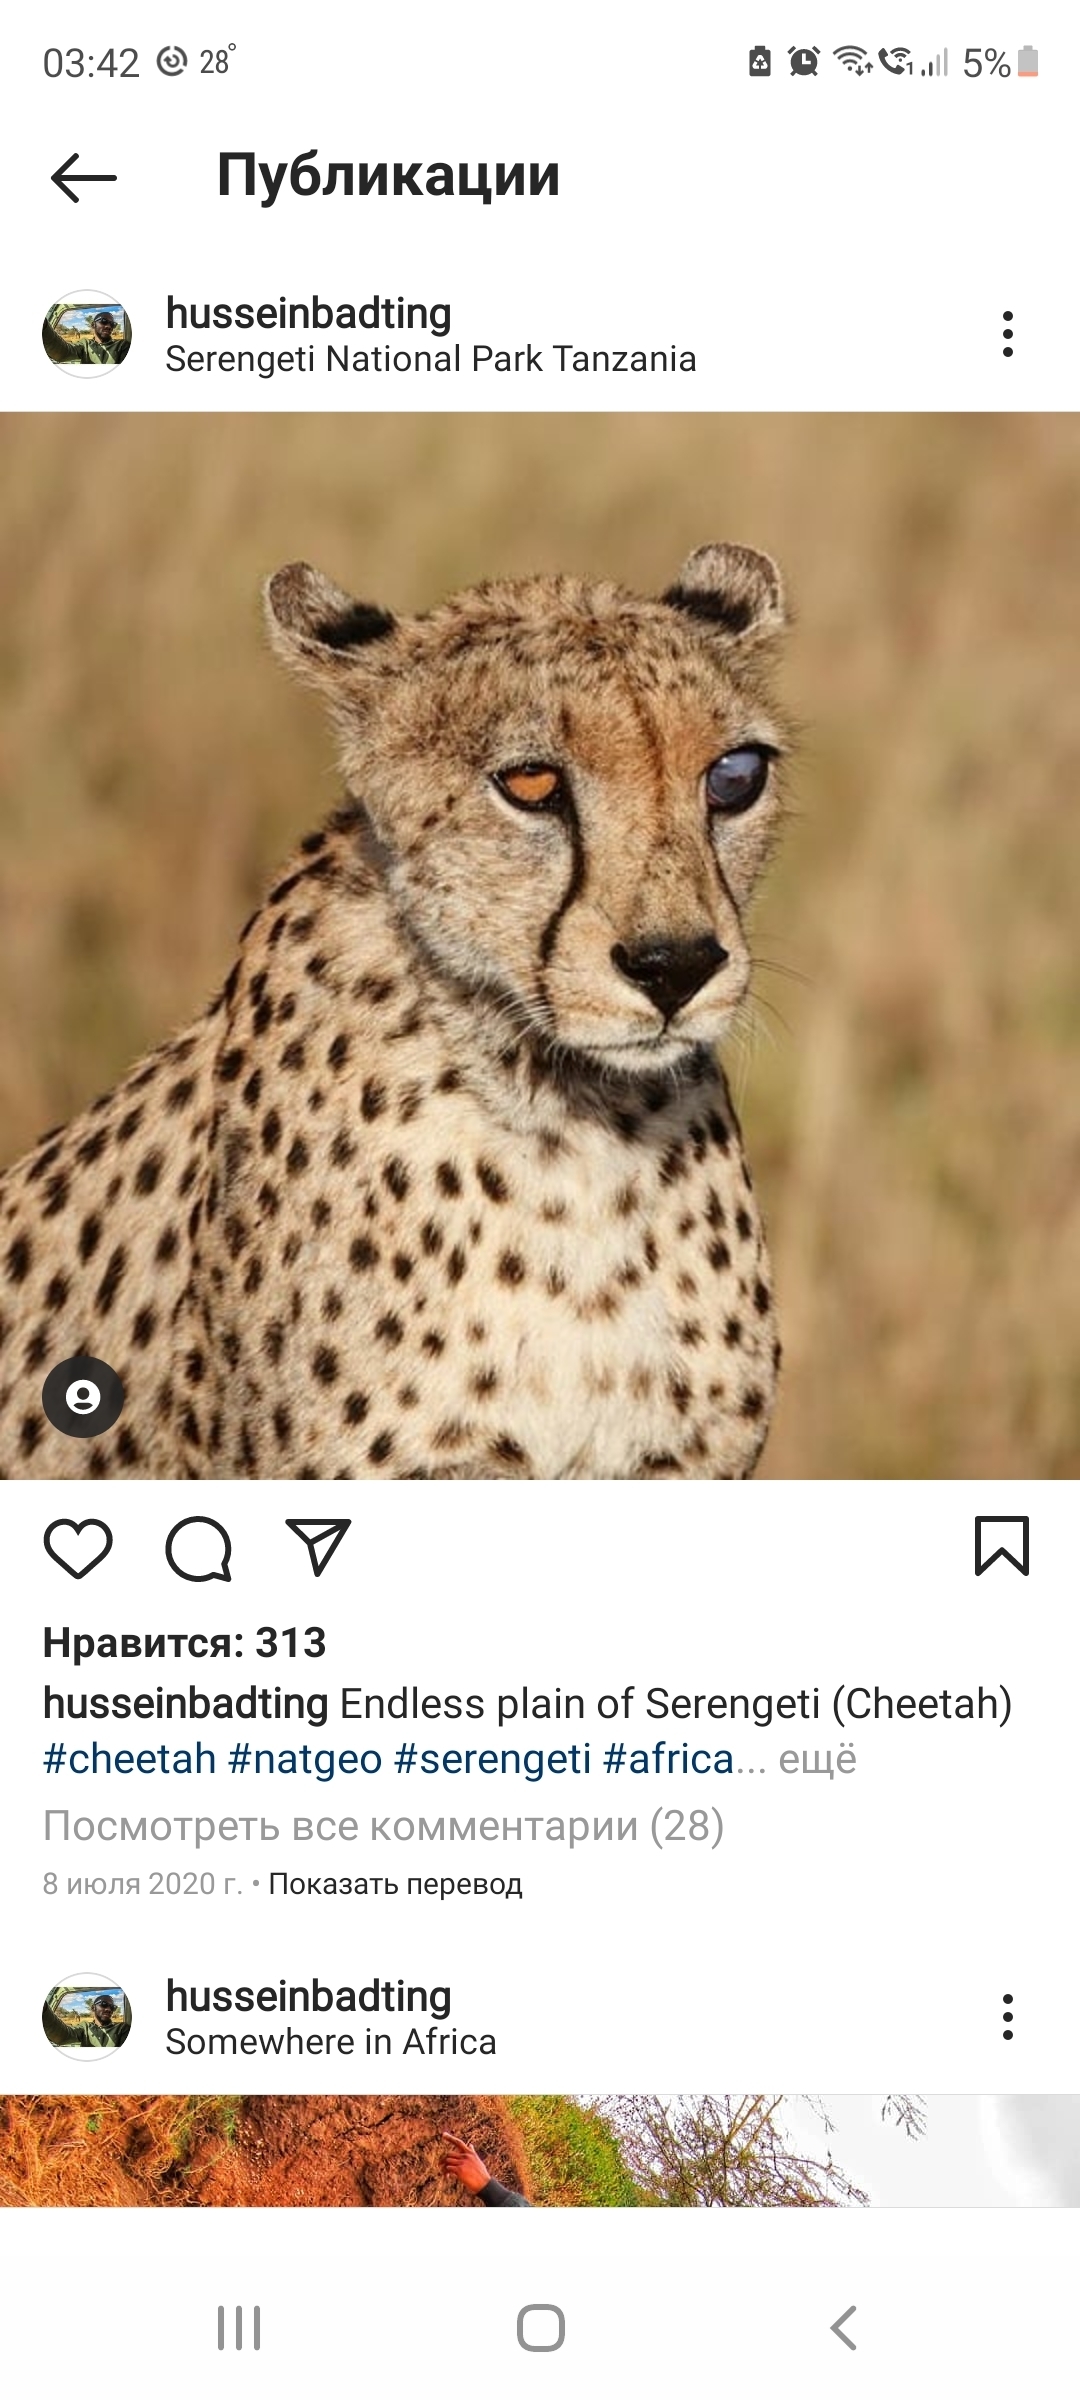Tap Показать перевод to translate caption
Viewport: 1080px width, 2400px height.
point(395,1884)
